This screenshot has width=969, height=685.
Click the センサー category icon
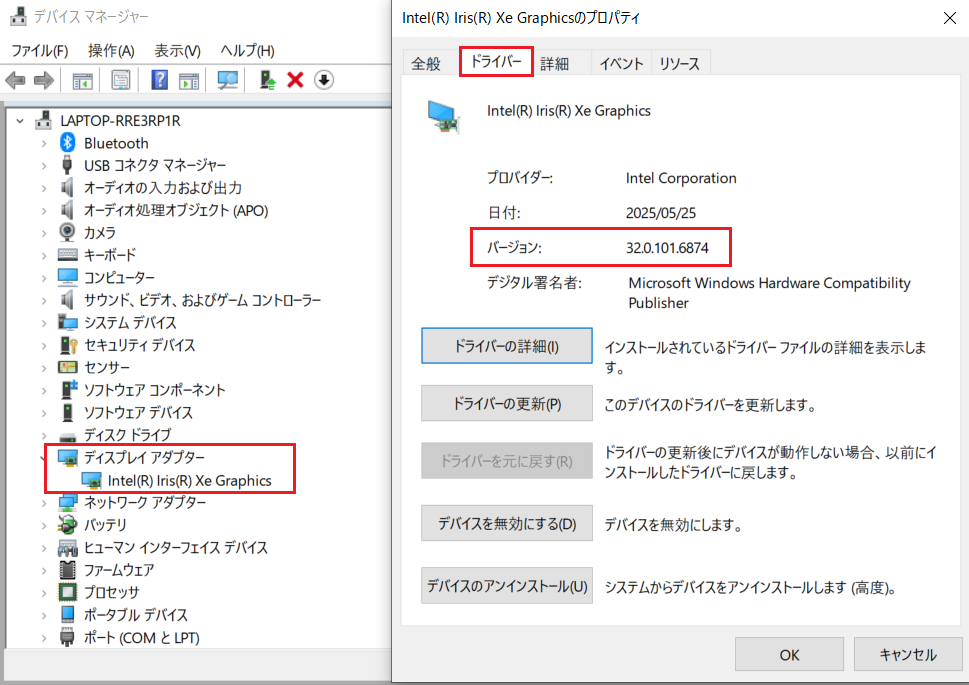pyautogui.click(x=67, y=367)
